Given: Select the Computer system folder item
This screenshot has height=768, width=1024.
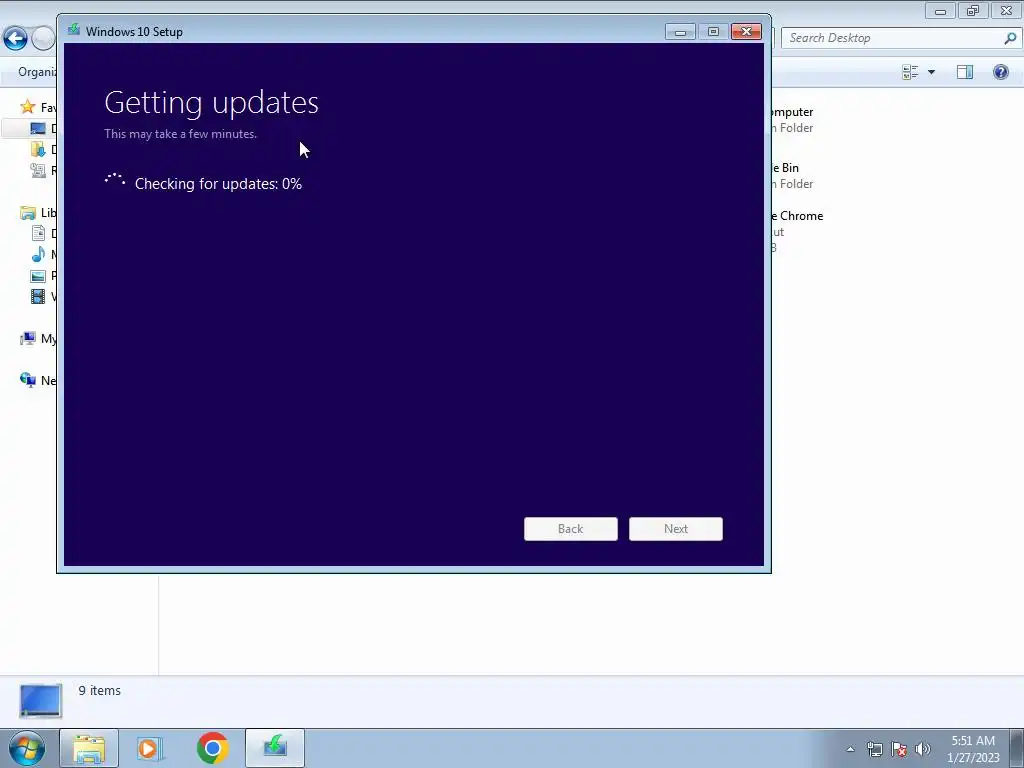Looking at the screenshot, I should pyautogui.click(x=792, y=120).
